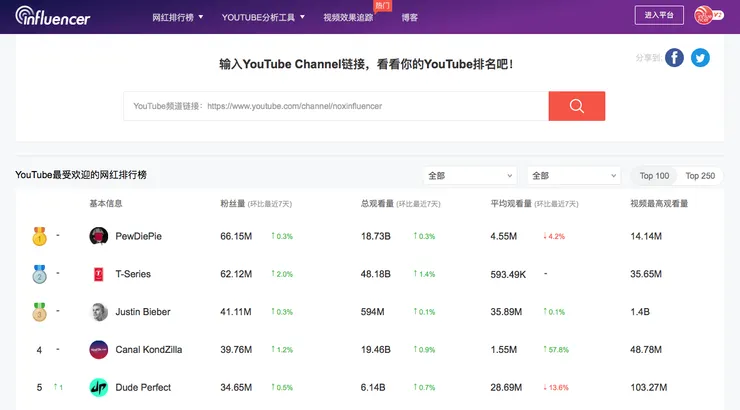
Task: Open 视频效果追踪 menu item
Action: pos(348,17)
